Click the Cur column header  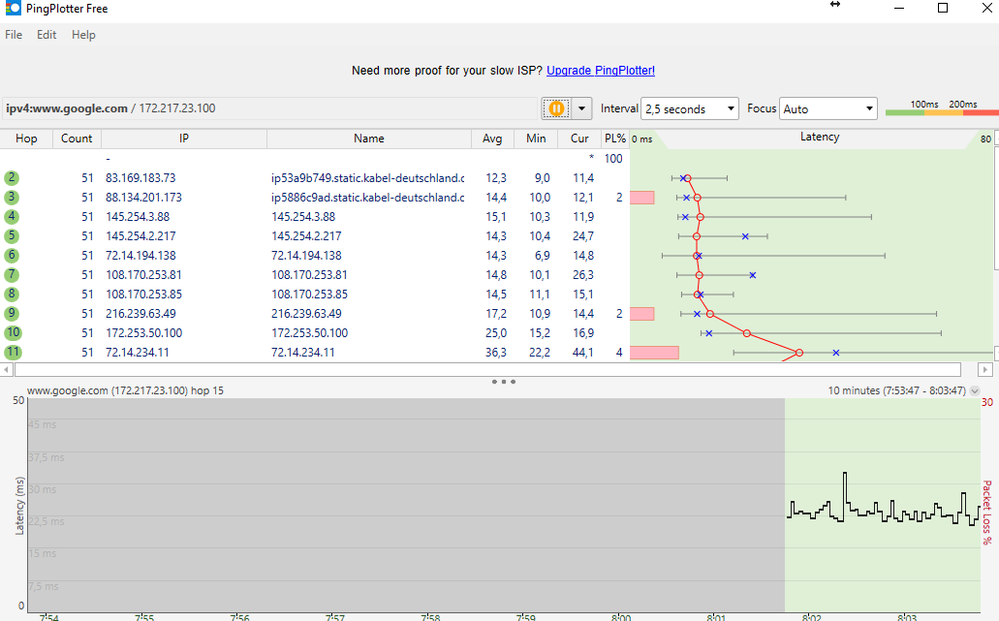tap(579, 139)
